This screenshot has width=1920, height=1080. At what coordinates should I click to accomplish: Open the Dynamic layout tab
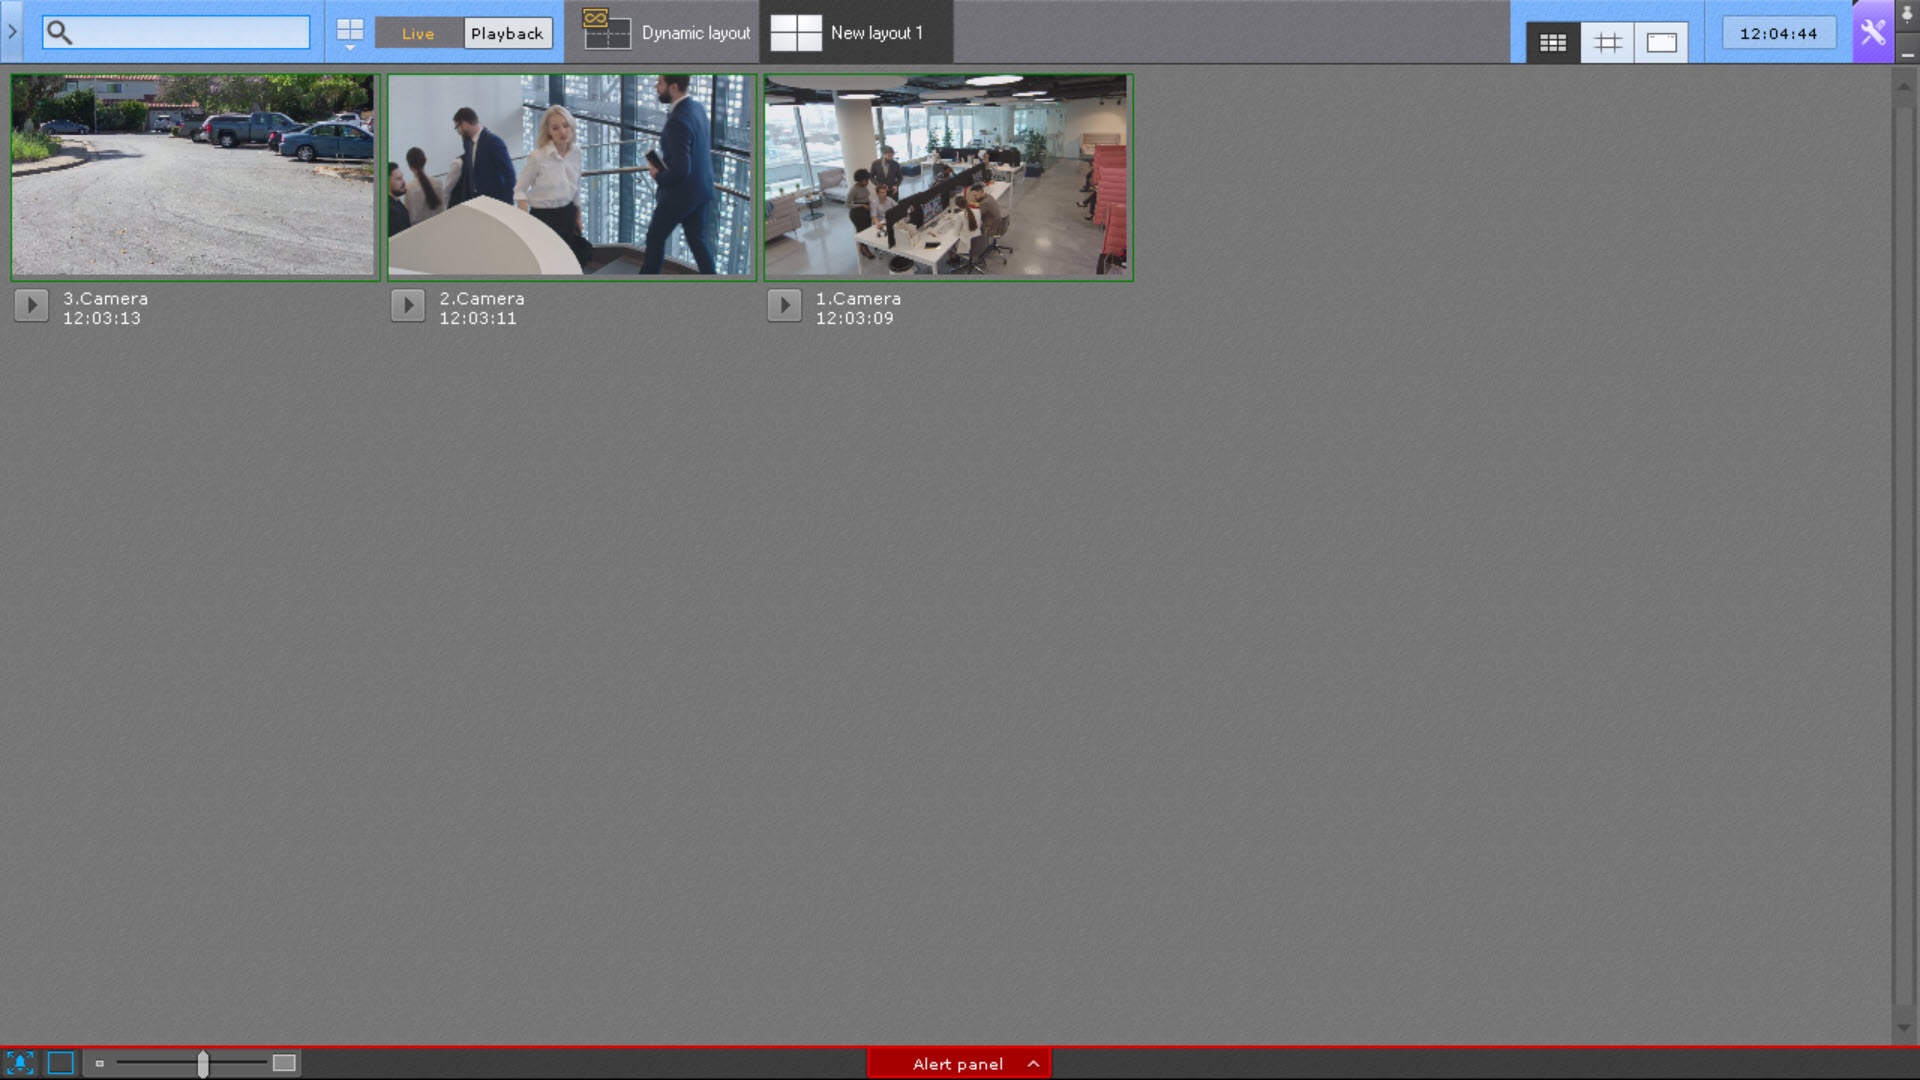pos(665,33)
